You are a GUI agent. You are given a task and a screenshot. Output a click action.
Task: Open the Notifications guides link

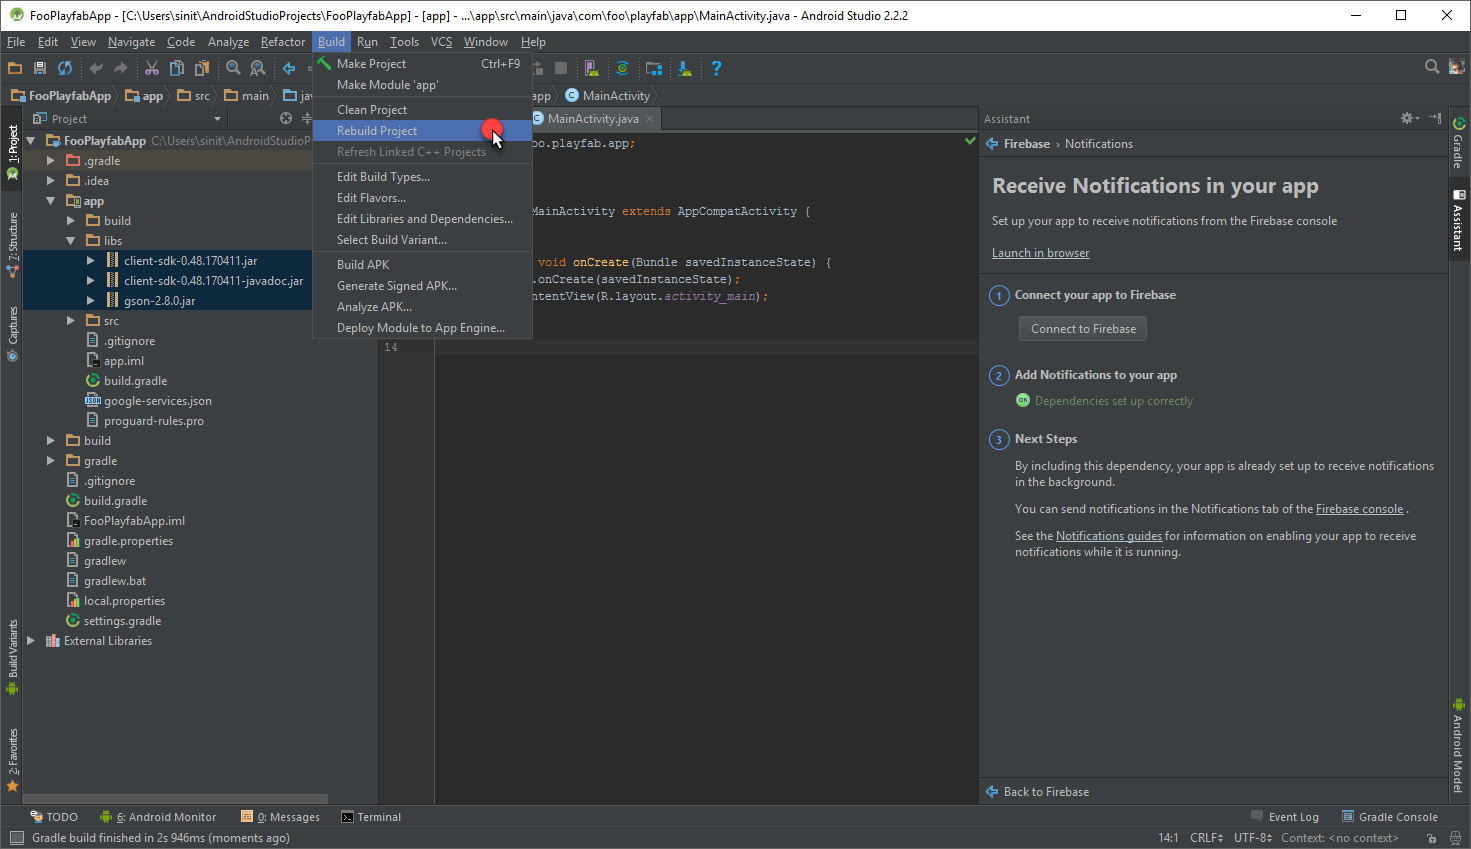(x=1109, y=536)
